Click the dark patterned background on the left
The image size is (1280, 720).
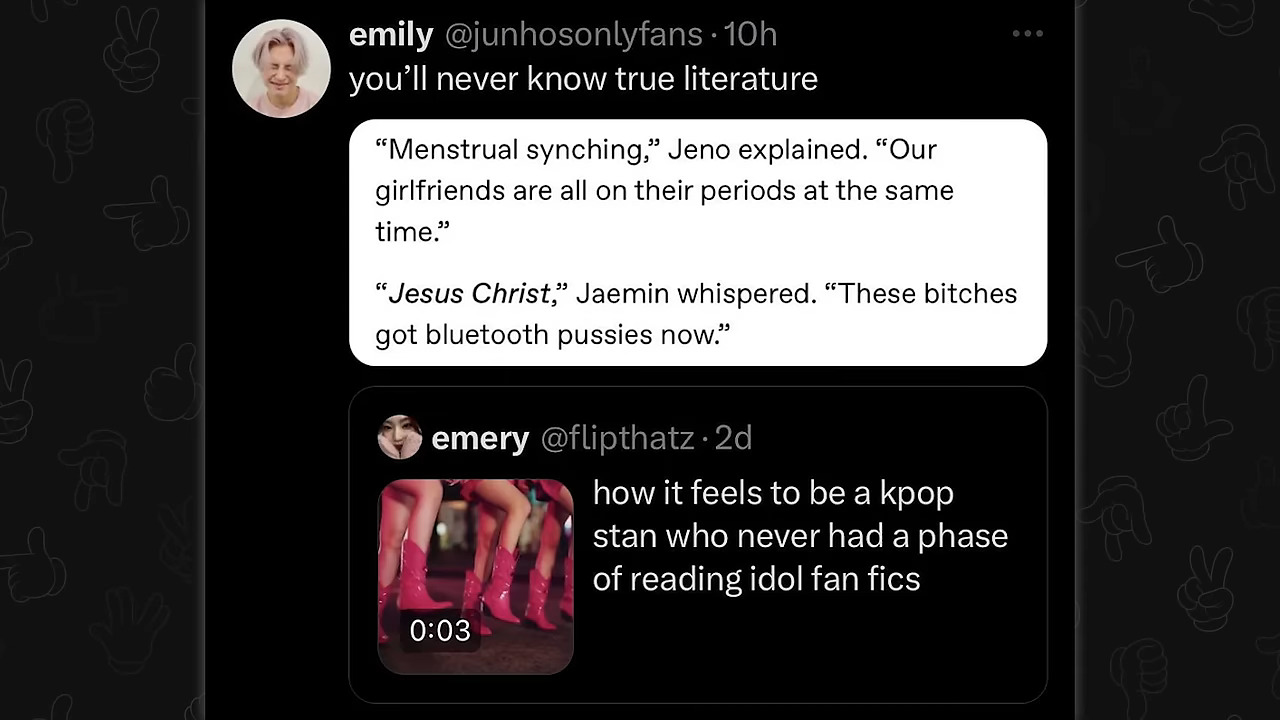tap(102, 360)
